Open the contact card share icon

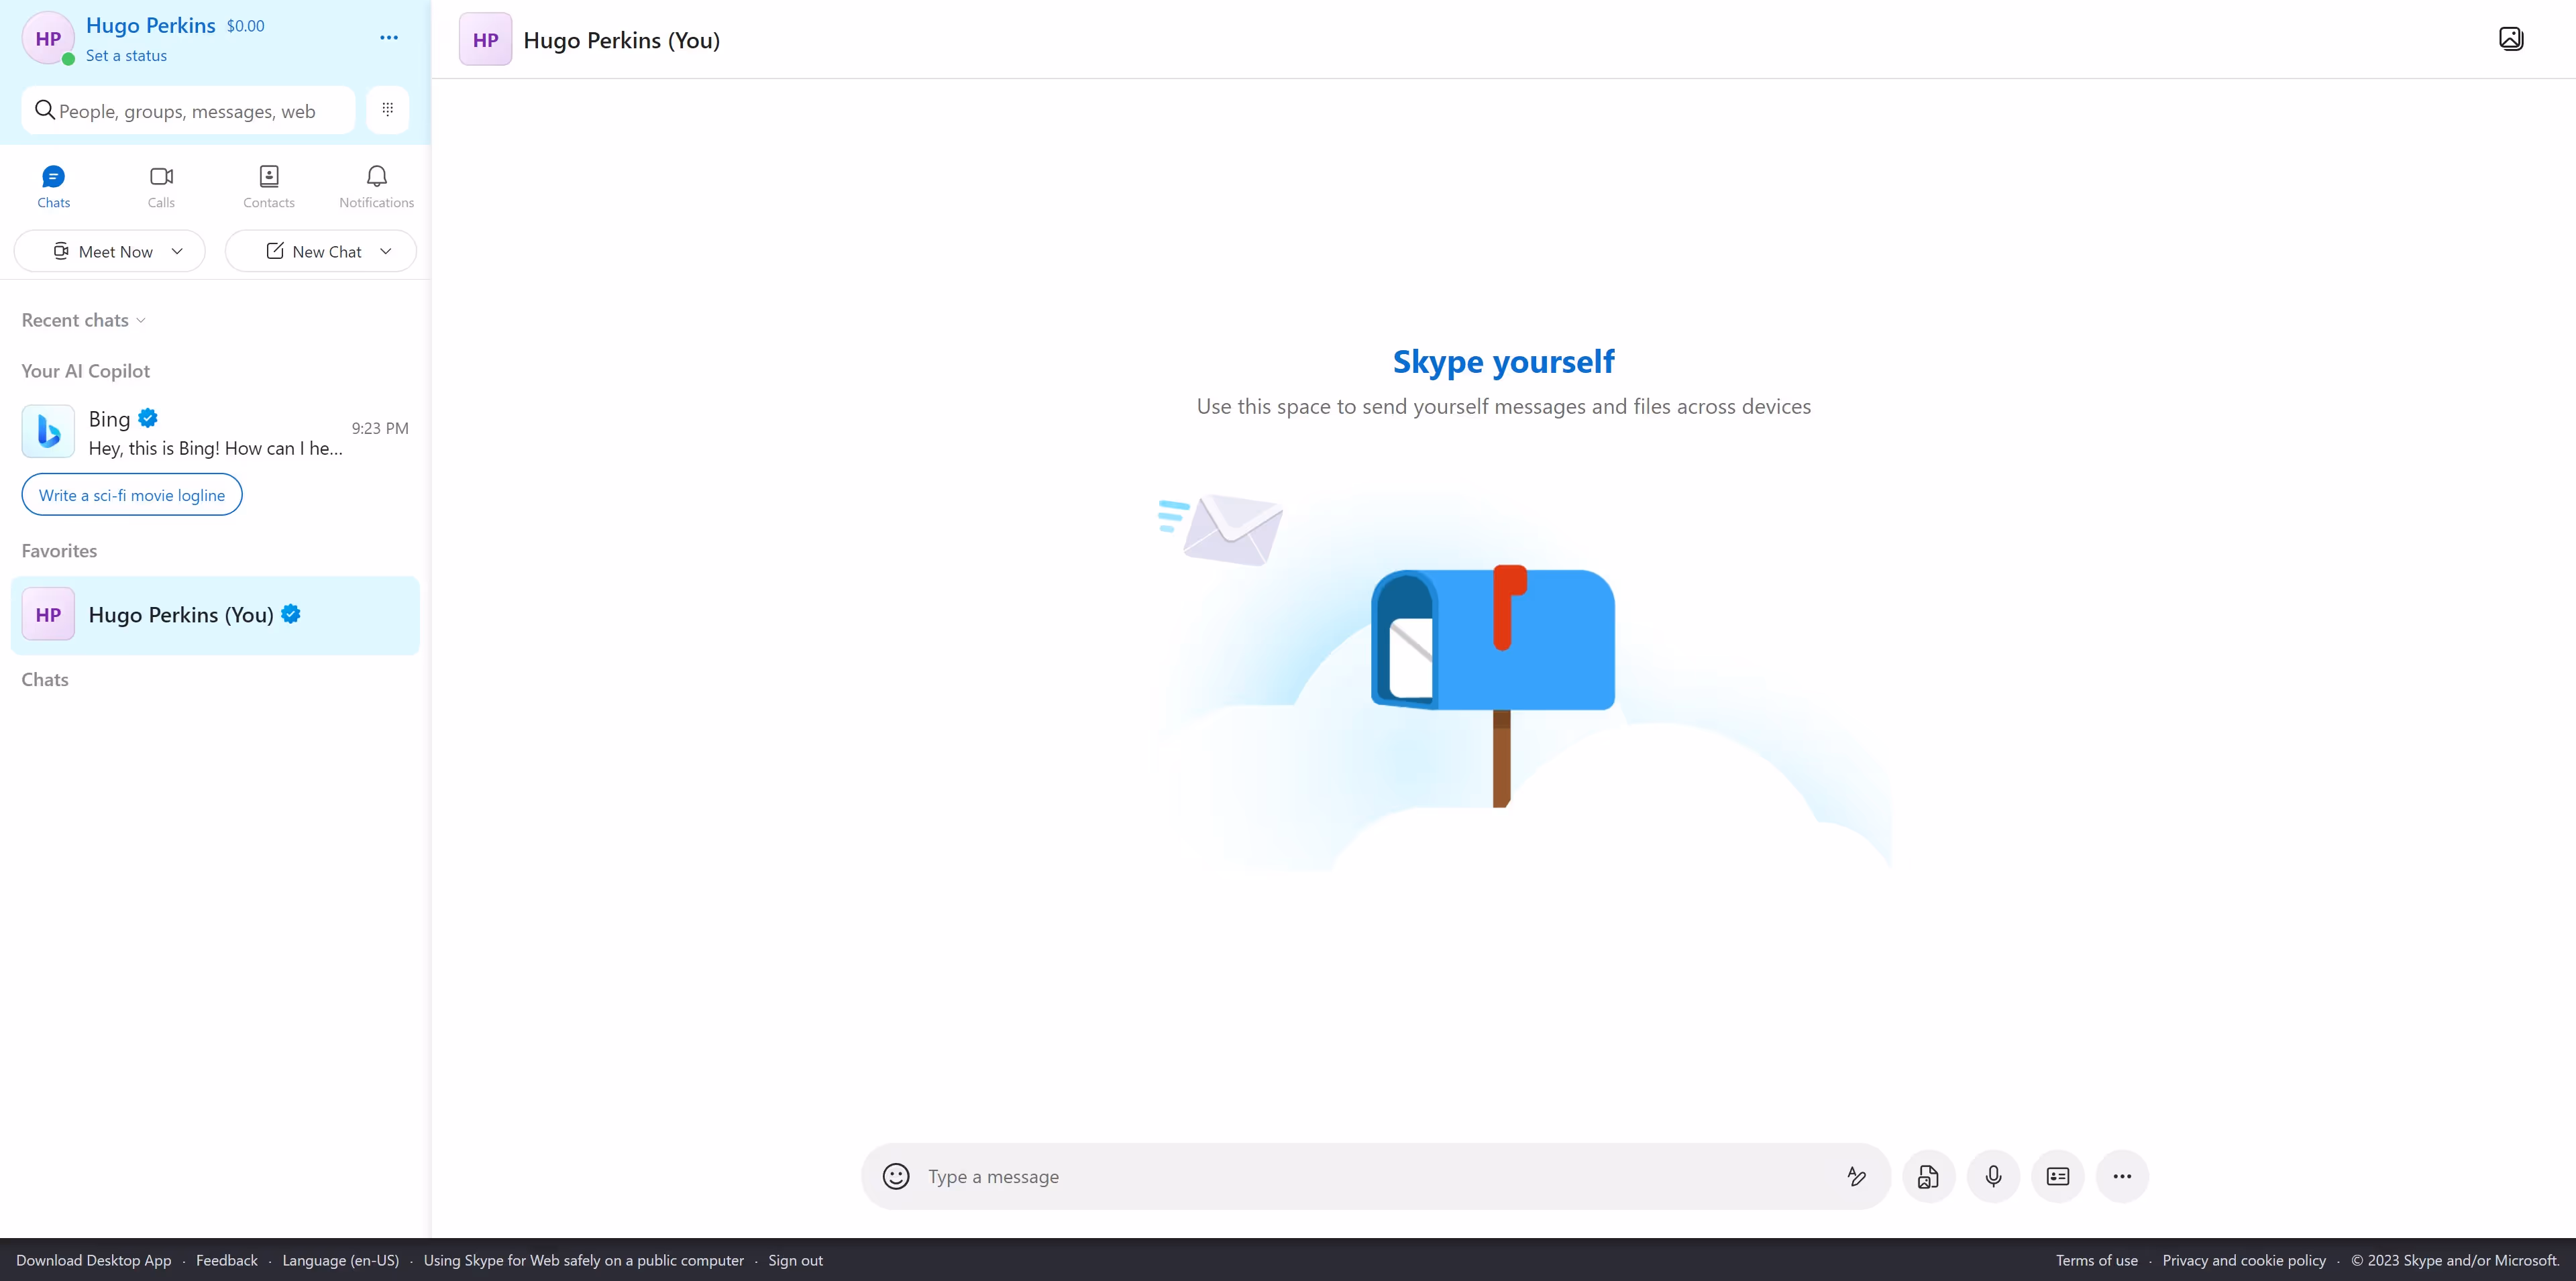pos(2058,1176)
